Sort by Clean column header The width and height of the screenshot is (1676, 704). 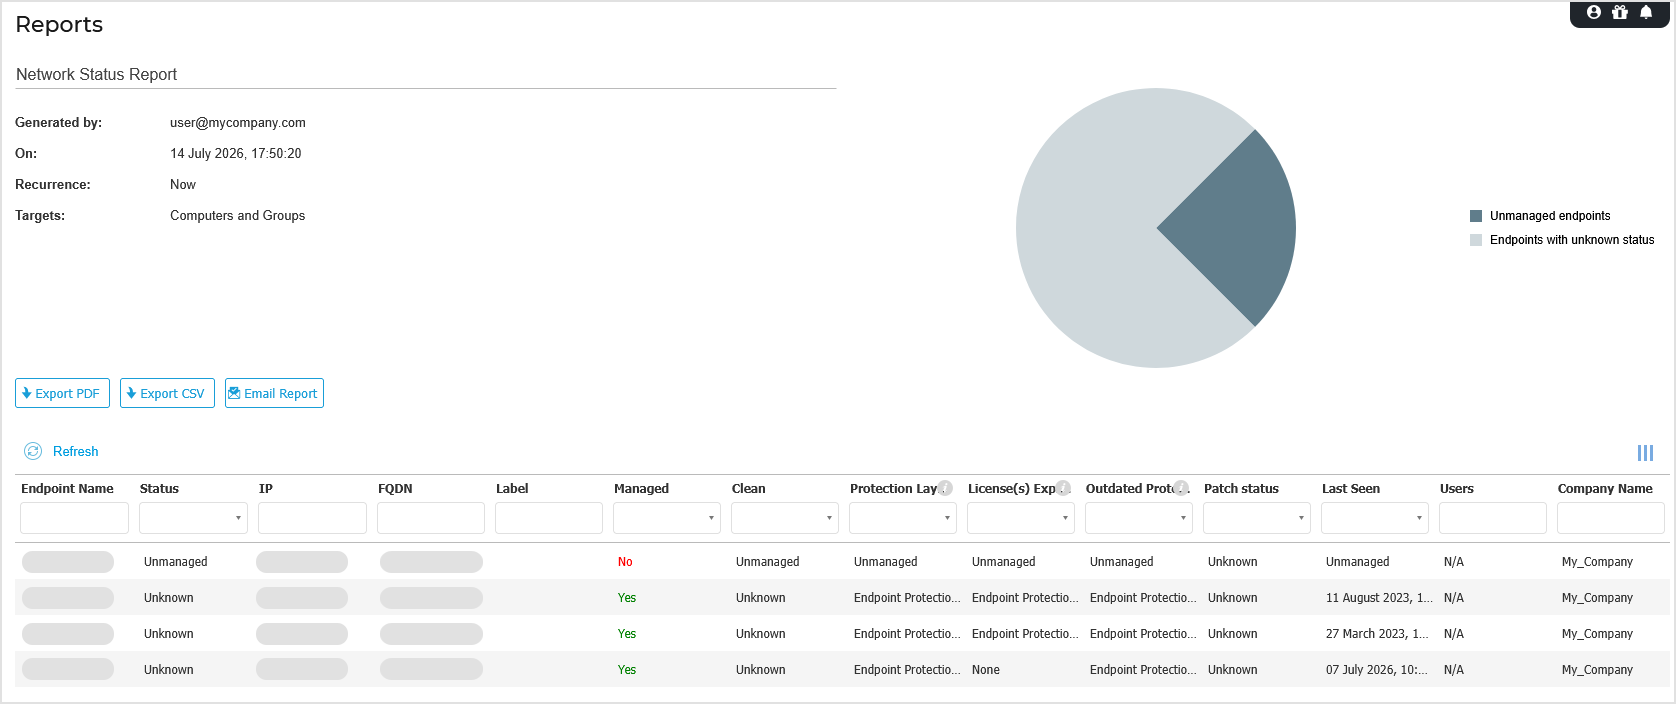(749, 489)
